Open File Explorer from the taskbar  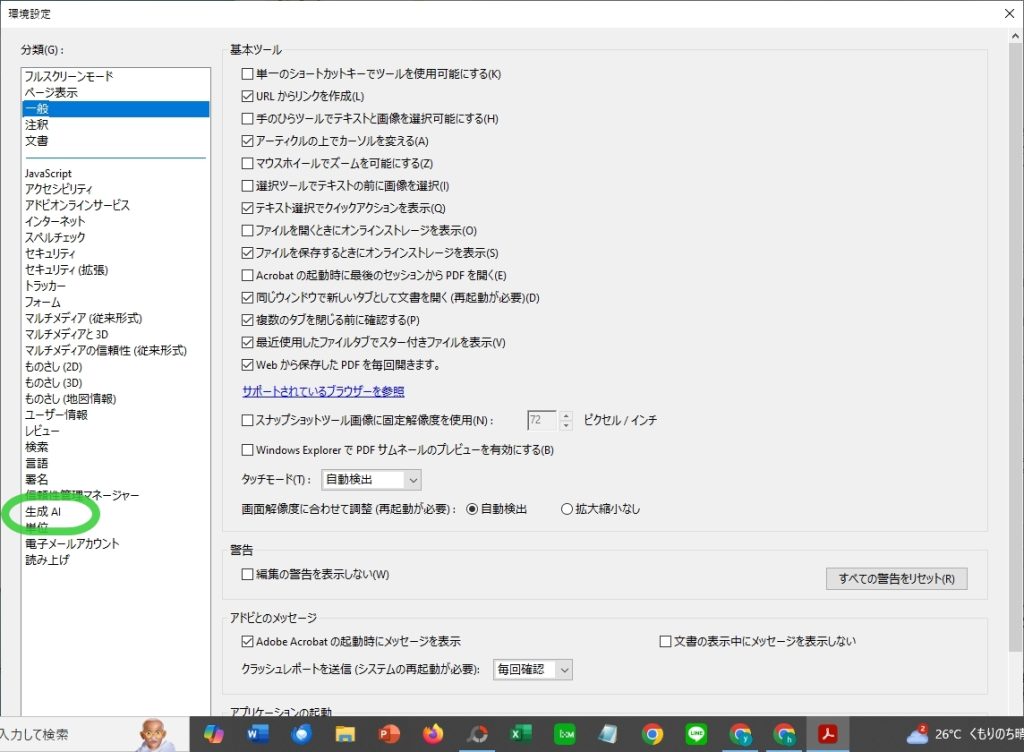344,735
